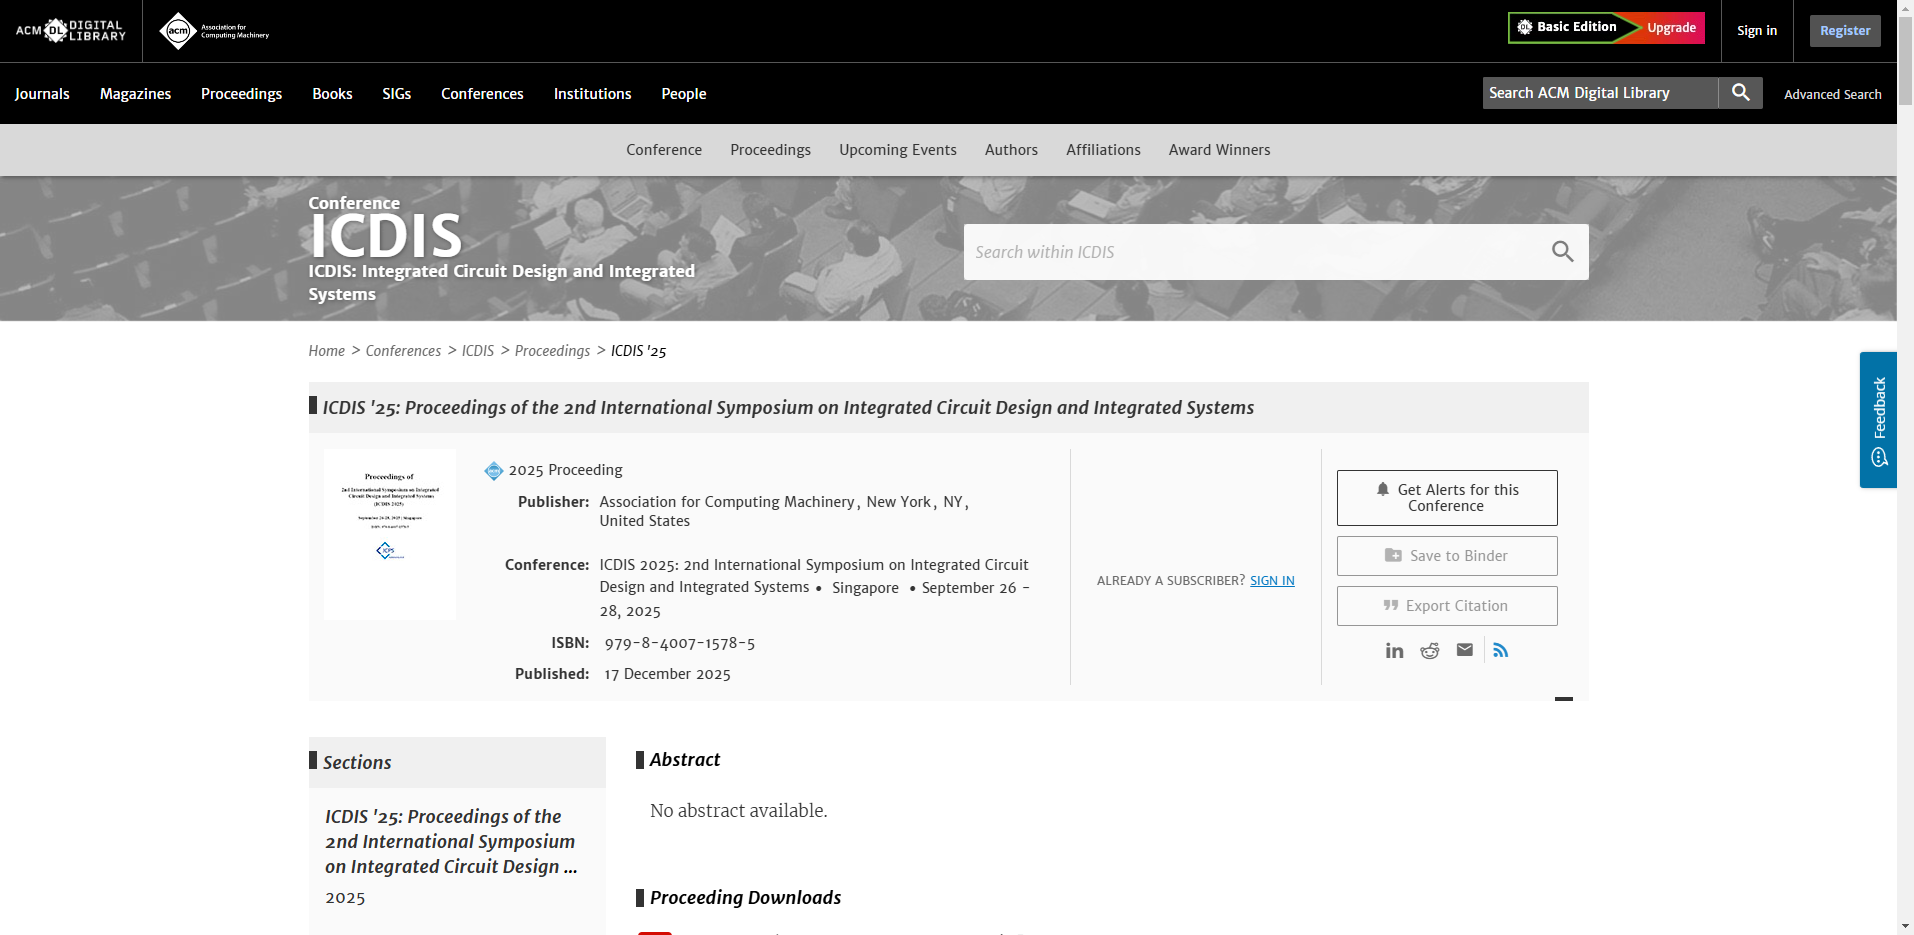Image resolution: width=1914 pixels, height=935 pixels.
Task: Open the Feedback side tab
Action: pyautogui.click(x=1878, y=420)
